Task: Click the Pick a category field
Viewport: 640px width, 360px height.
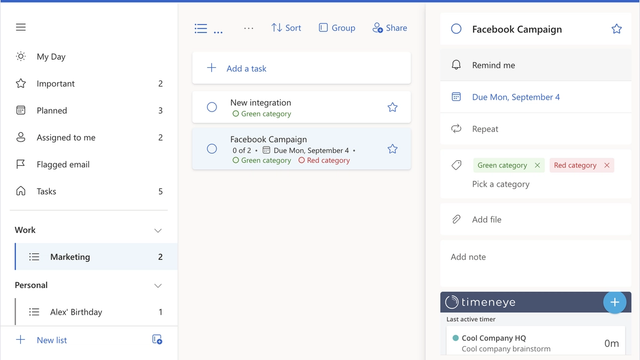Action: tap(501, 184)
